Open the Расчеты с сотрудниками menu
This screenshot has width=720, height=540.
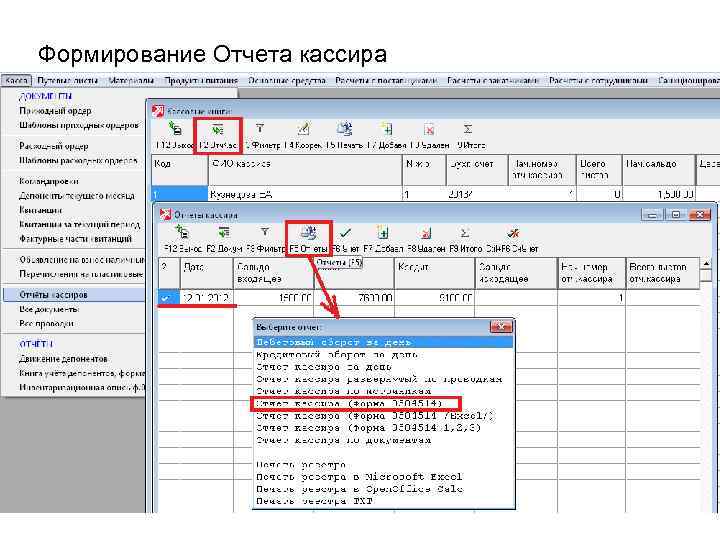(x=598, y=81)
